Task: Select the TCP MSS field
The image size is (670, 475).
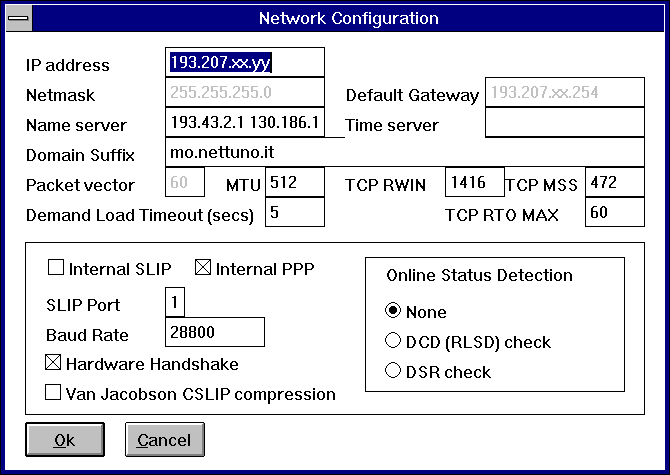Action: point(614,183)
